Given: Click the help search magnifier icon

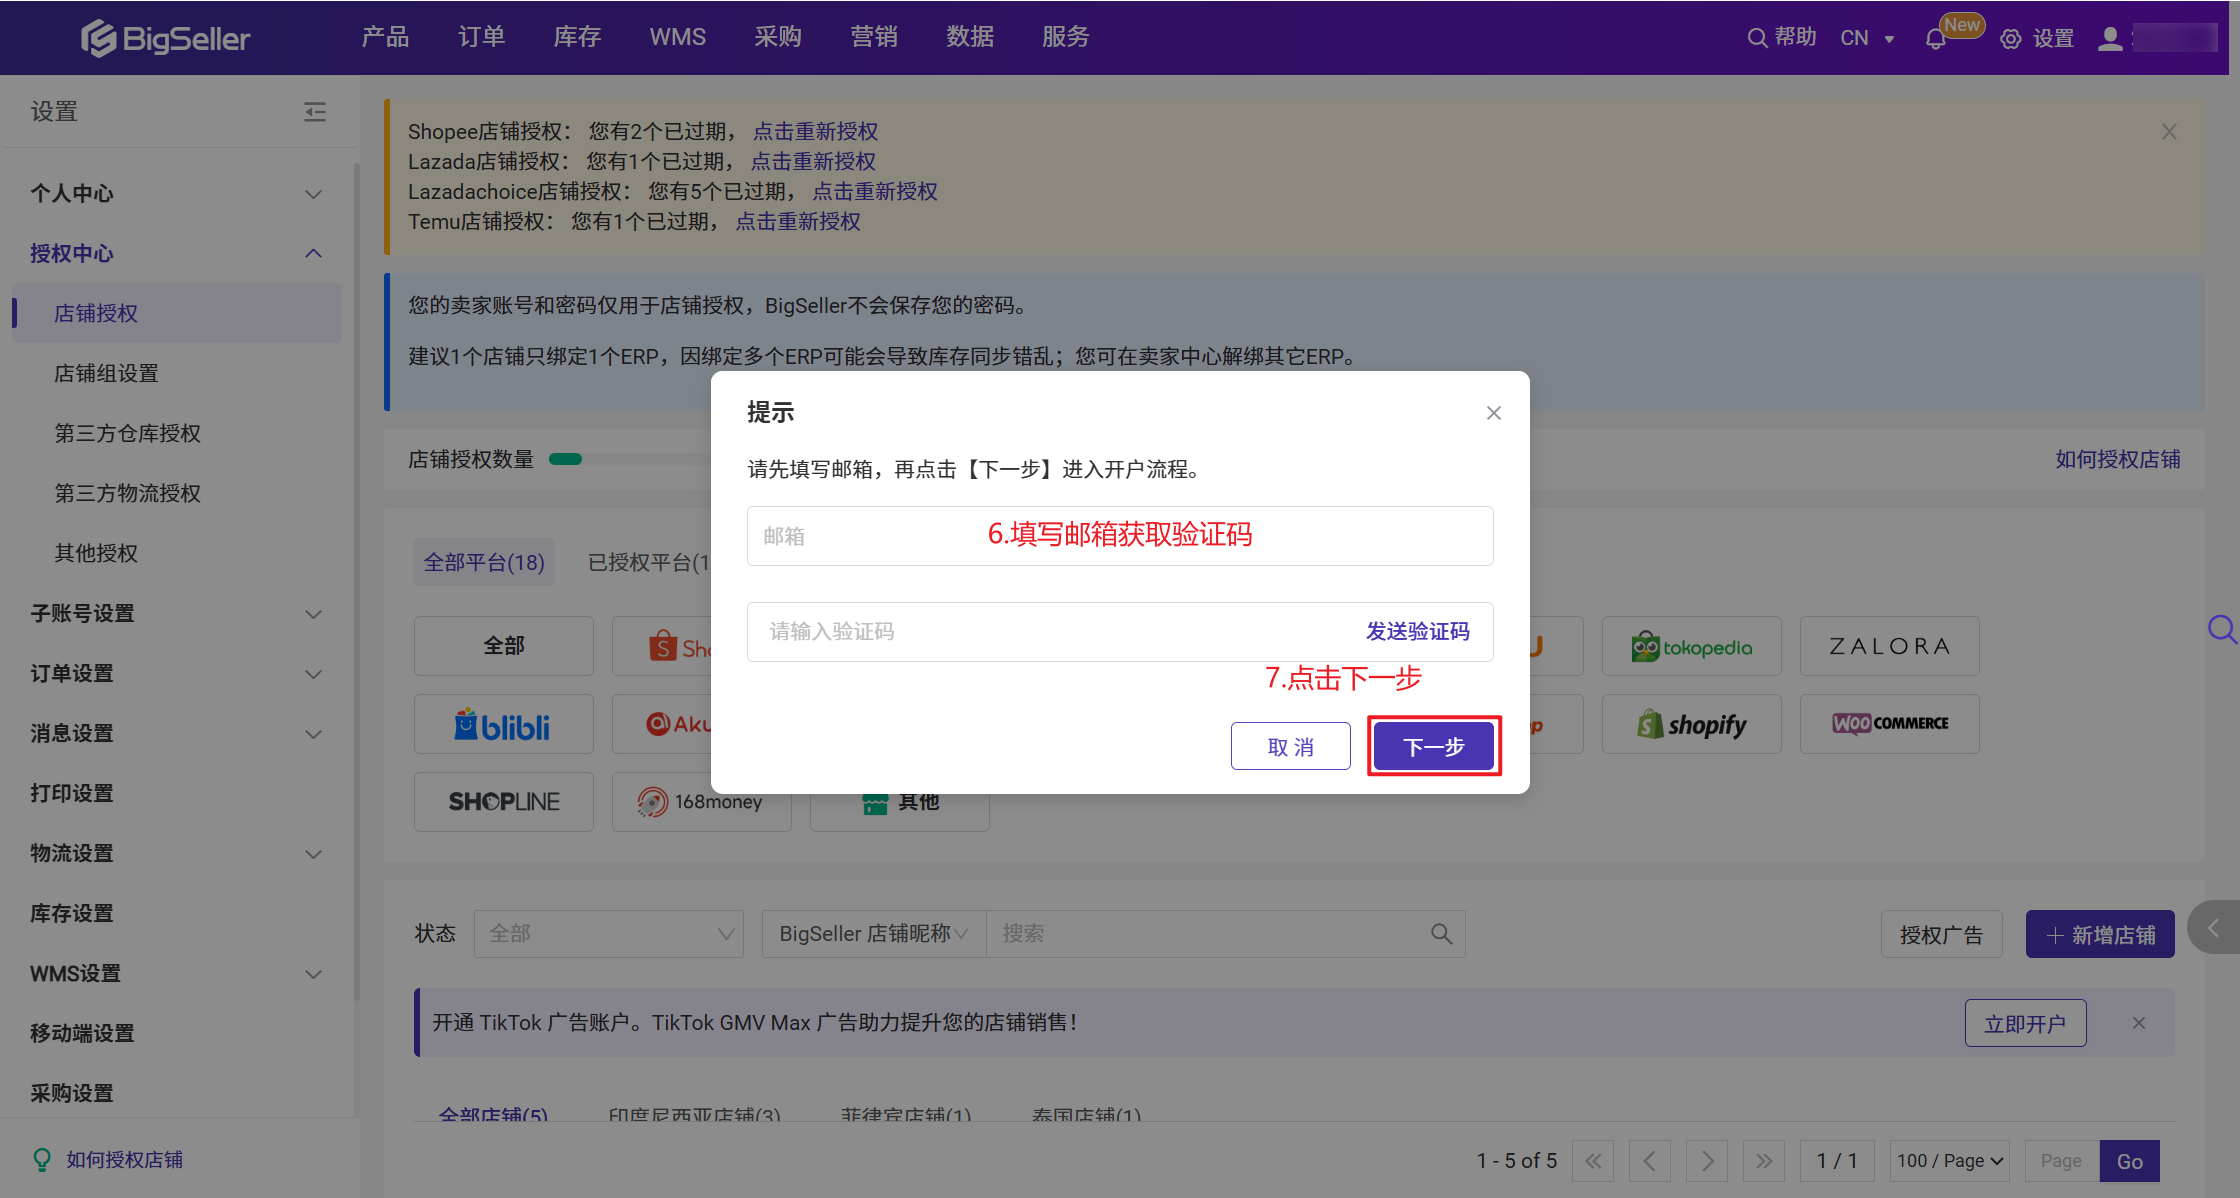Looking at the screenshot, I should (x=1756, y=38).
